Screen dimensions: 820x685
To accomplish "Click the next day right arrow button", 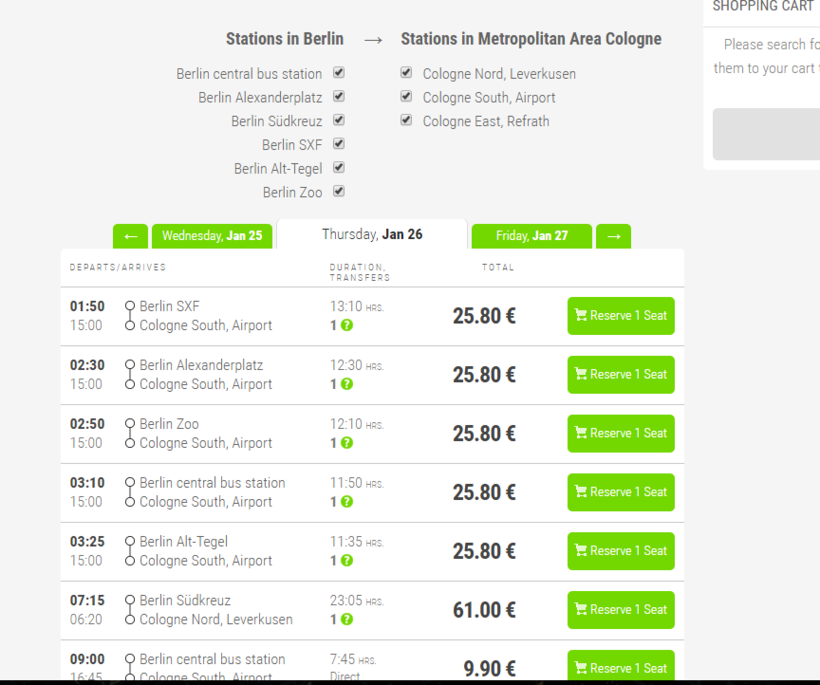I will 613,236.
